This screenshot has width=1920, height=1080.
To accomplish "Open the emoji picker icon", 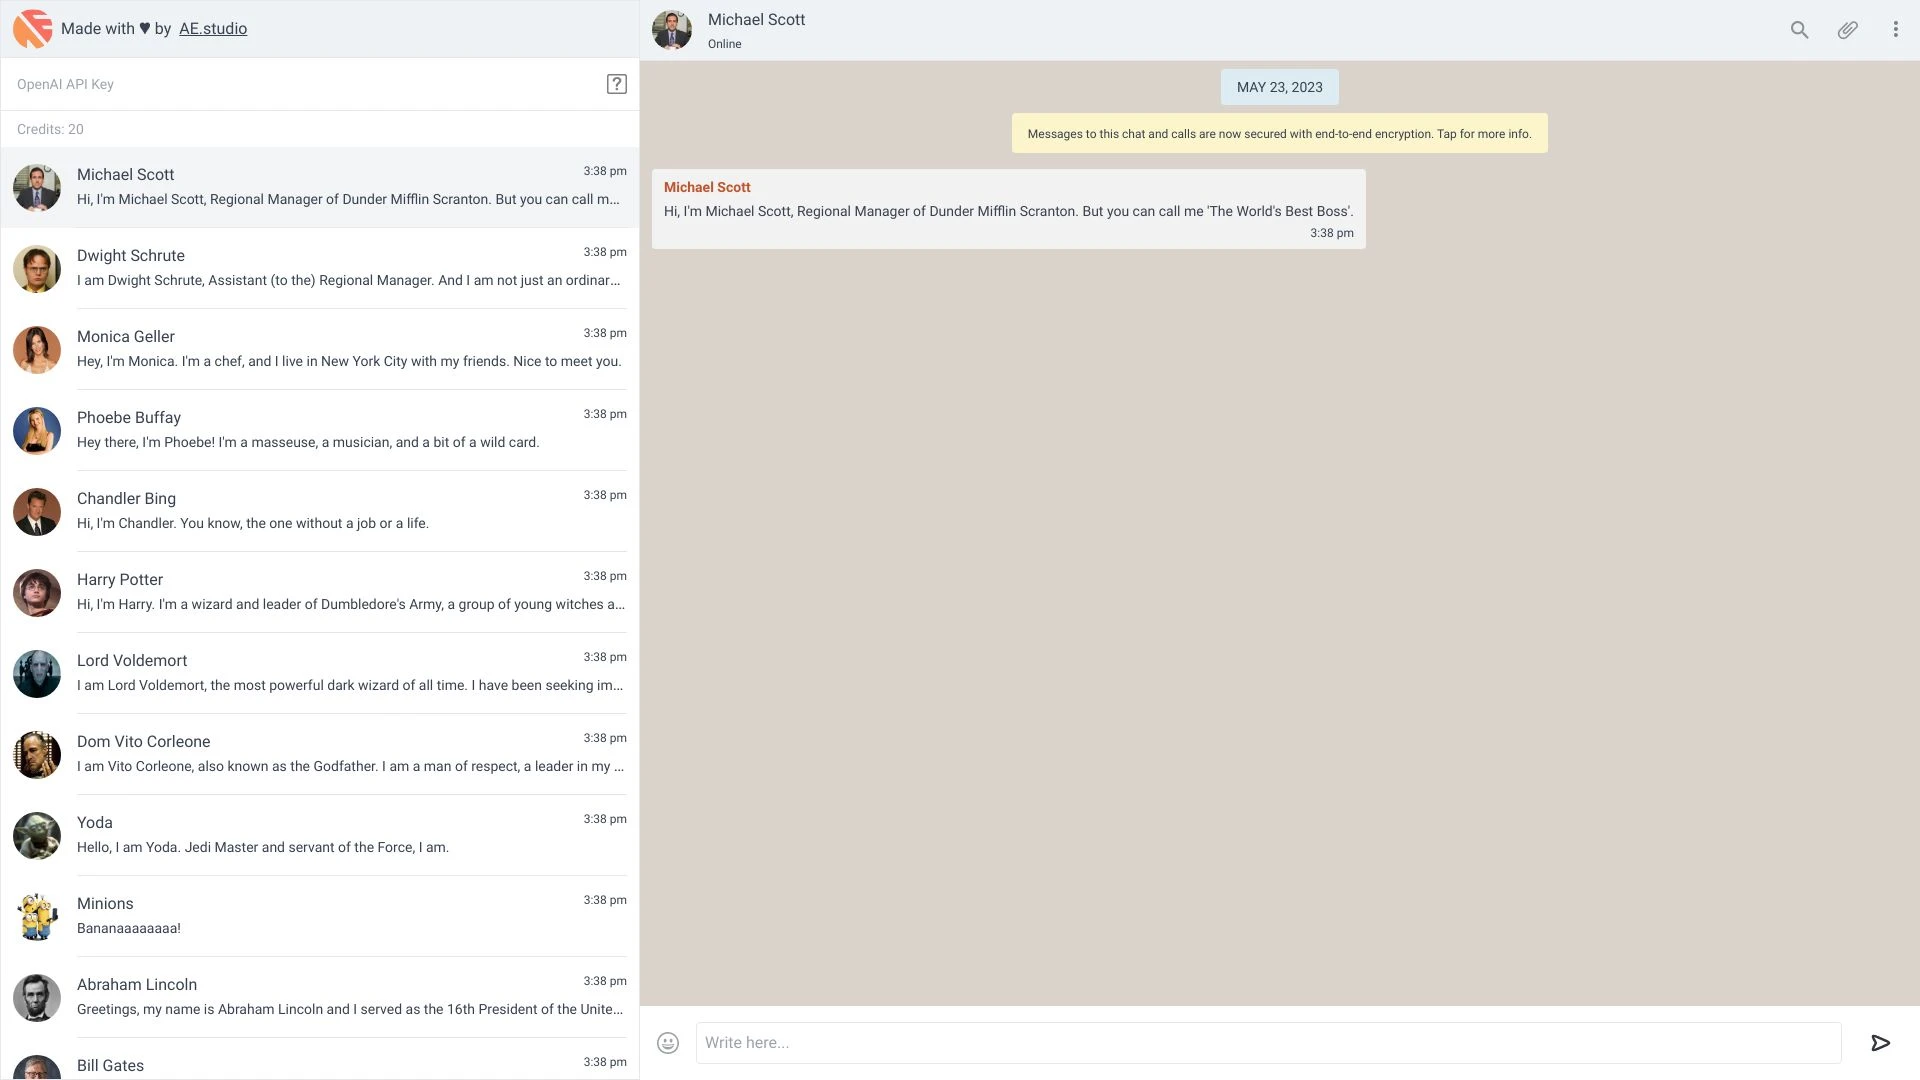I will [668, 1042].
